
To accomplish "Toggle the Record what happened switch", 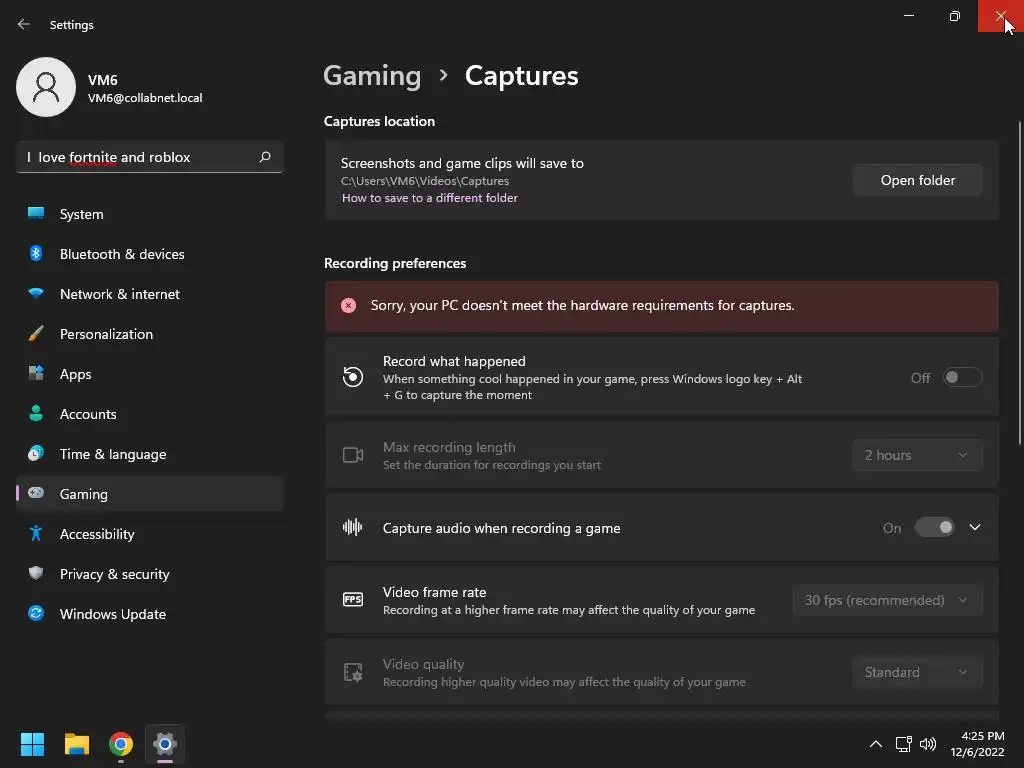I will [x=962, y=378].
